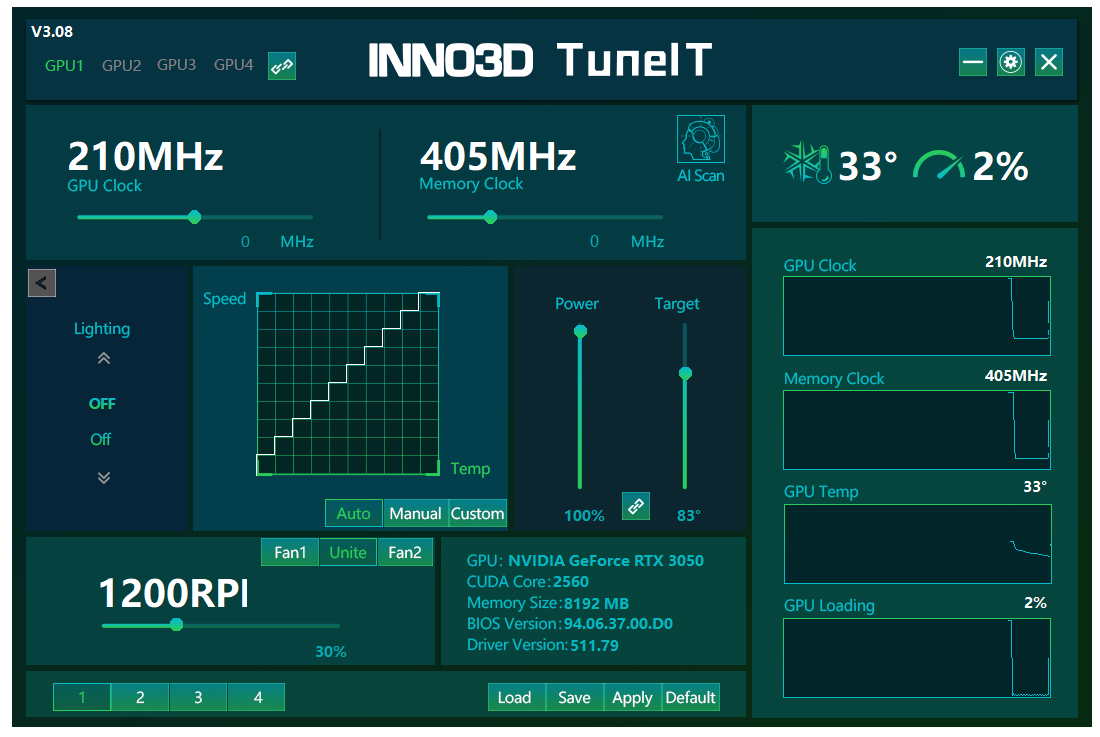Click the 30% fan speed value
The image size is (1100, 737).
(x=331, y=651)
